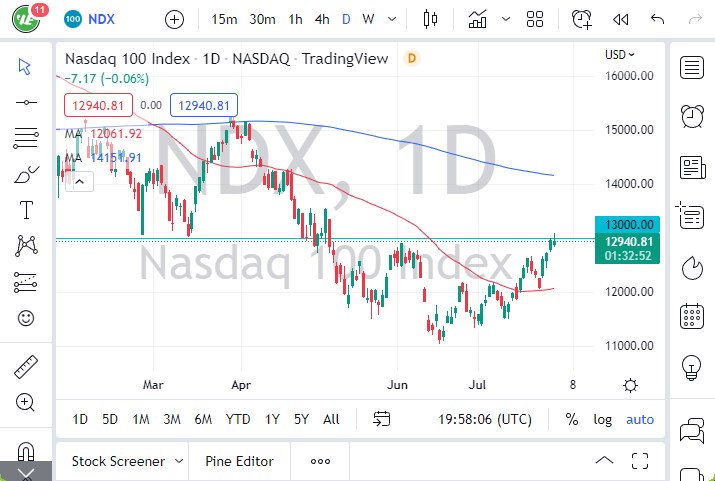The image size is (715, 481).
Task: Toggle percent scale
Action: (571, 419)
